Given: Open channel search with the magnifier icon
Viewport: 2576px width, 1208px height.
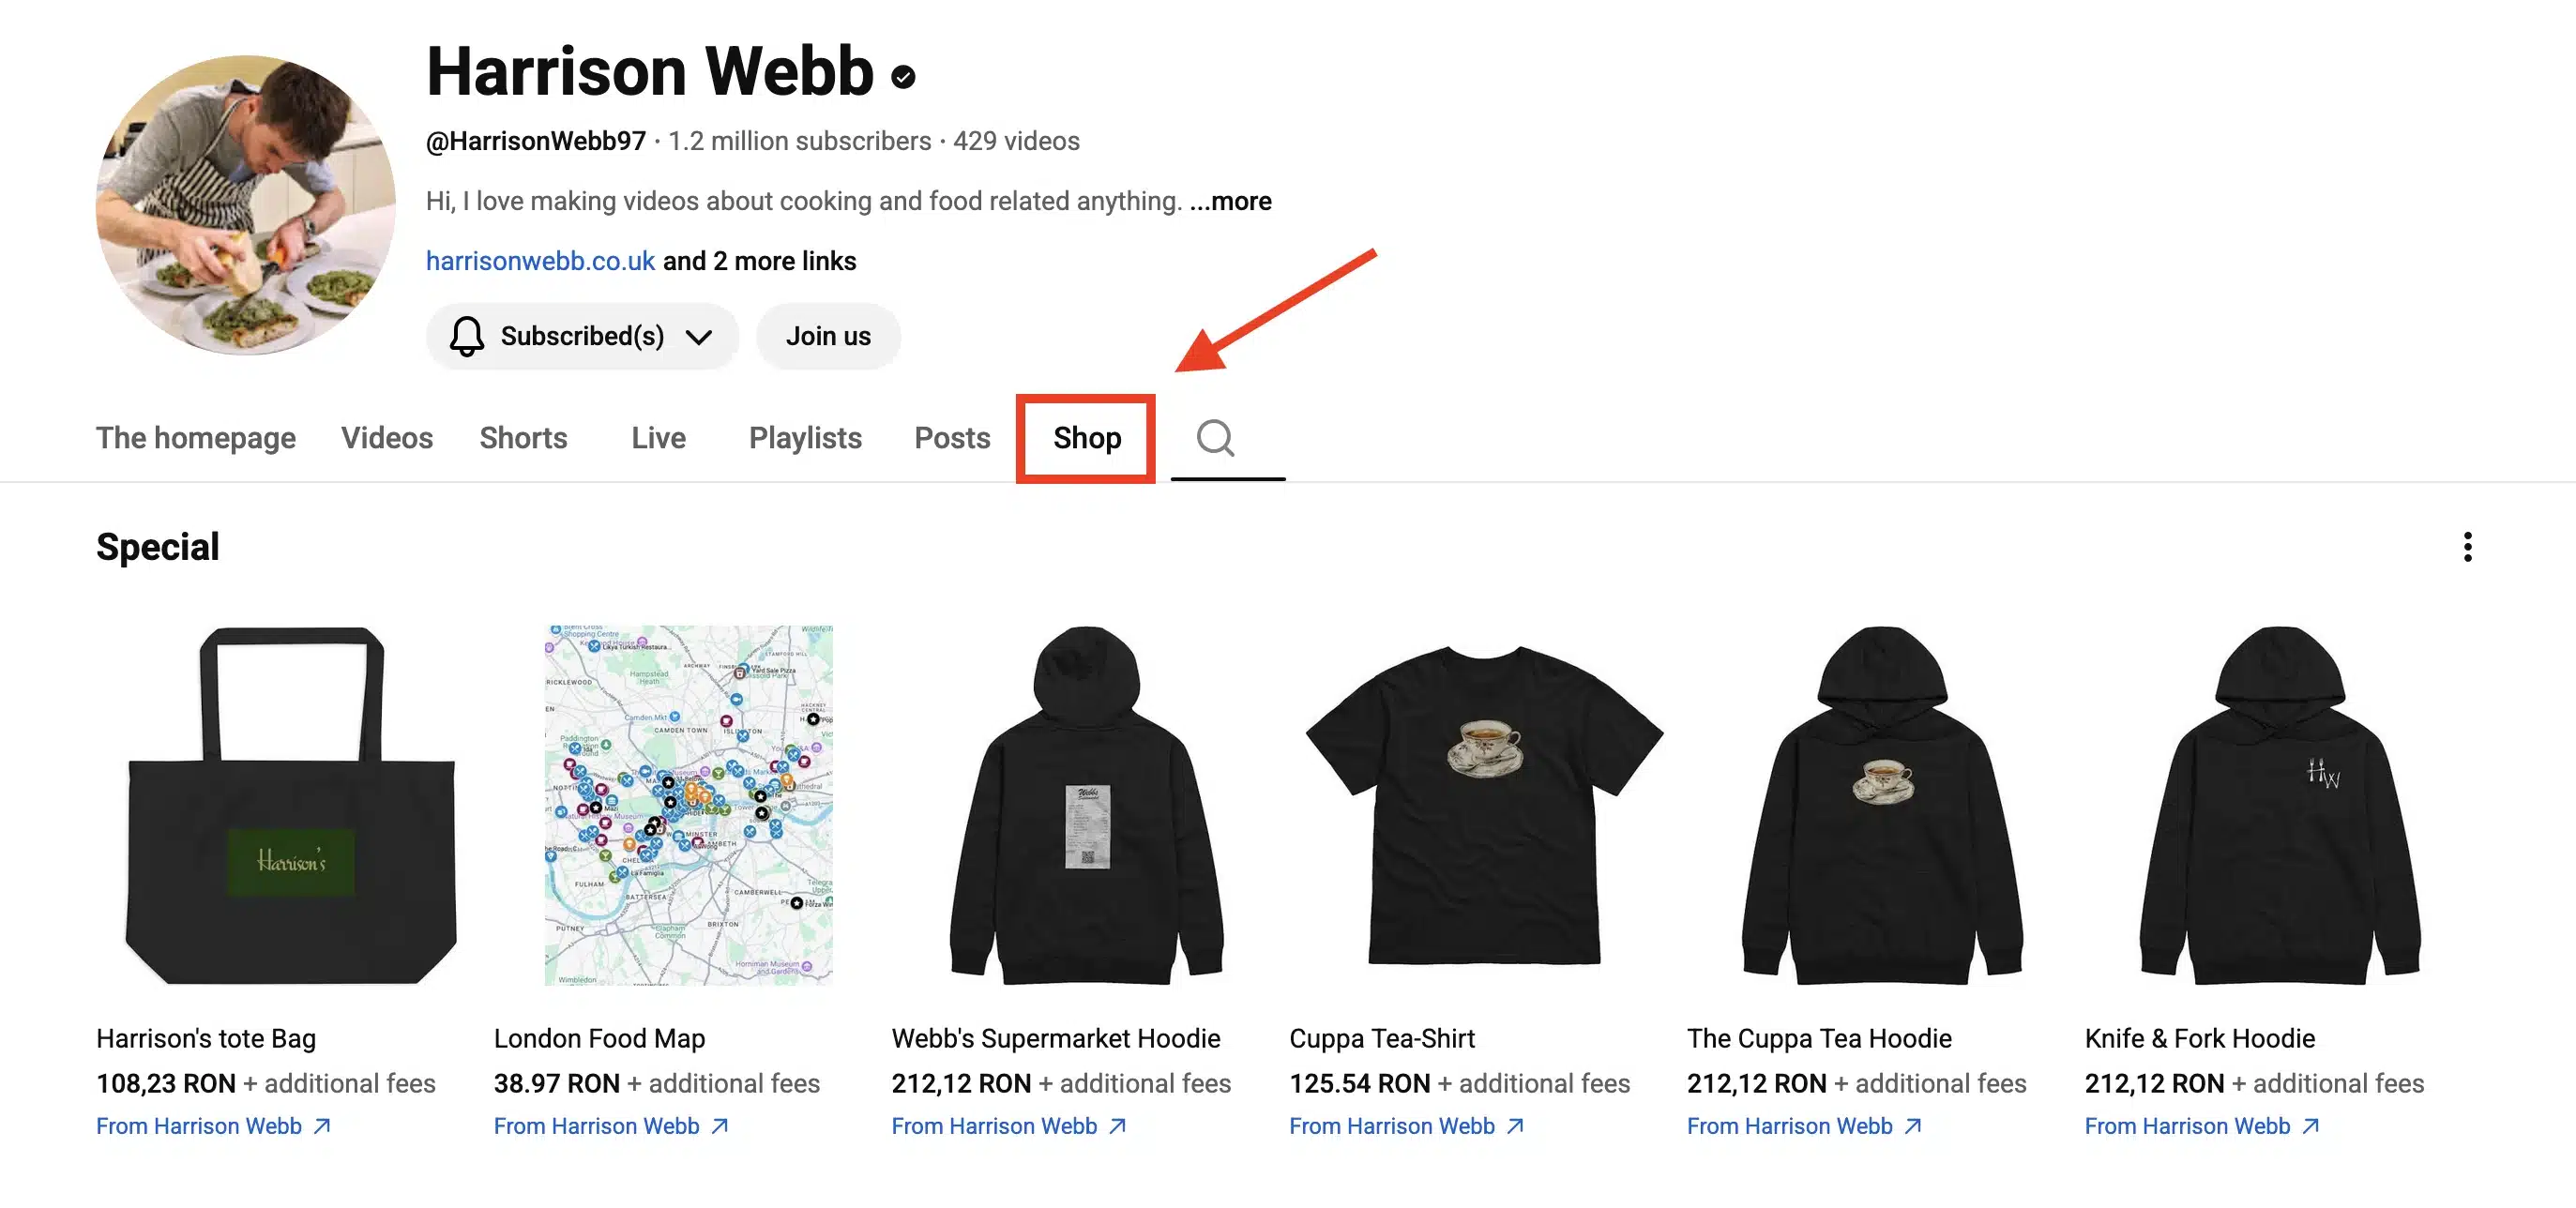Looking at the screenshot, I should pyautogui.click(x=1216, y=438).
